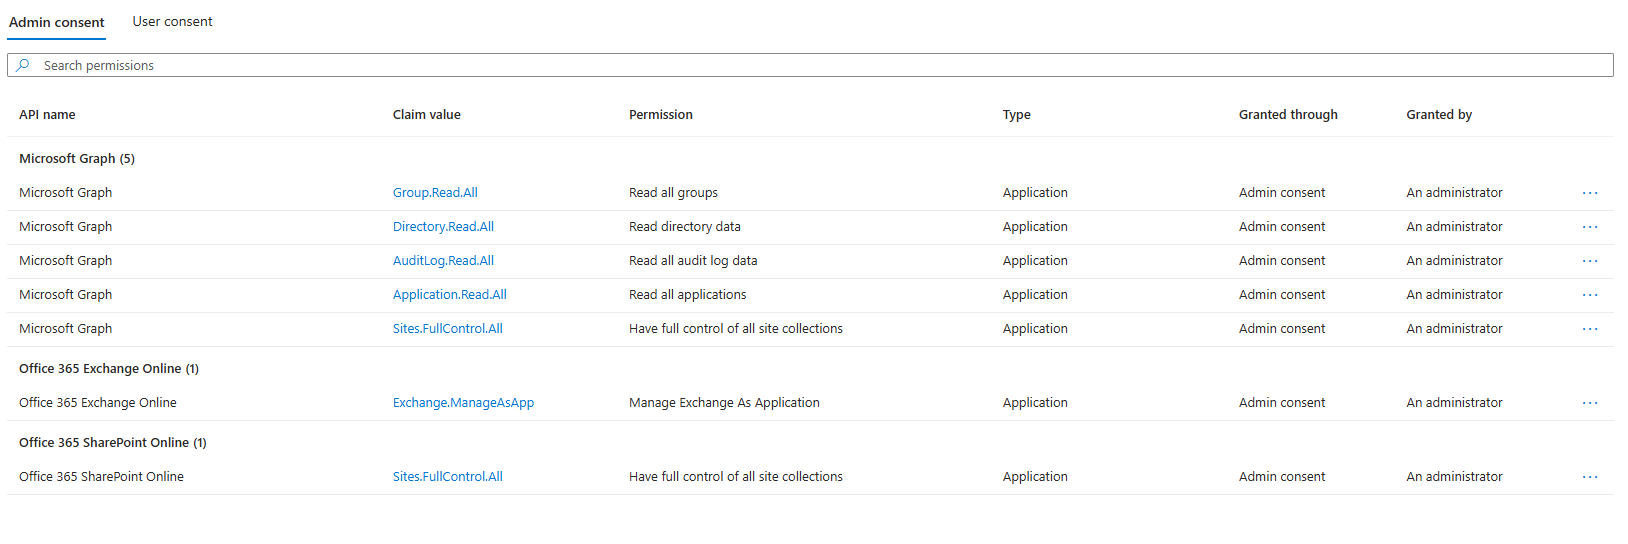This screenshot has width=1628, height=544.
Task: Open the Exchange.ManageAsApp claim link
Action: coord(463,403)
